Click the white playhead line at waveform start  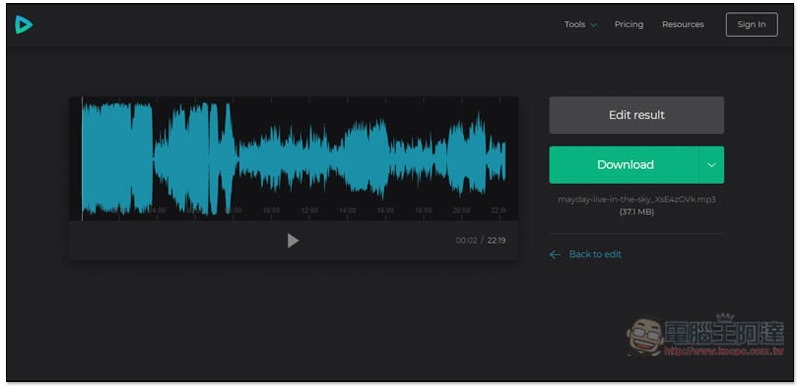pos(82,159)
